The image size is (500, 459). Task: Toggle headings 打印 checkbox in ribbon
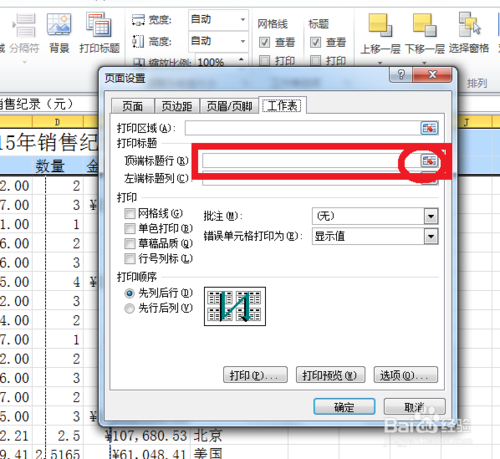[x=315, y=61]
